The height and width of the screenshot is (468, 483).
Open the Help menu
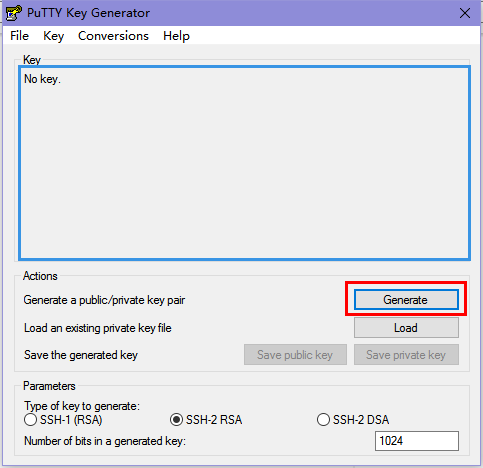coord(176,36)
